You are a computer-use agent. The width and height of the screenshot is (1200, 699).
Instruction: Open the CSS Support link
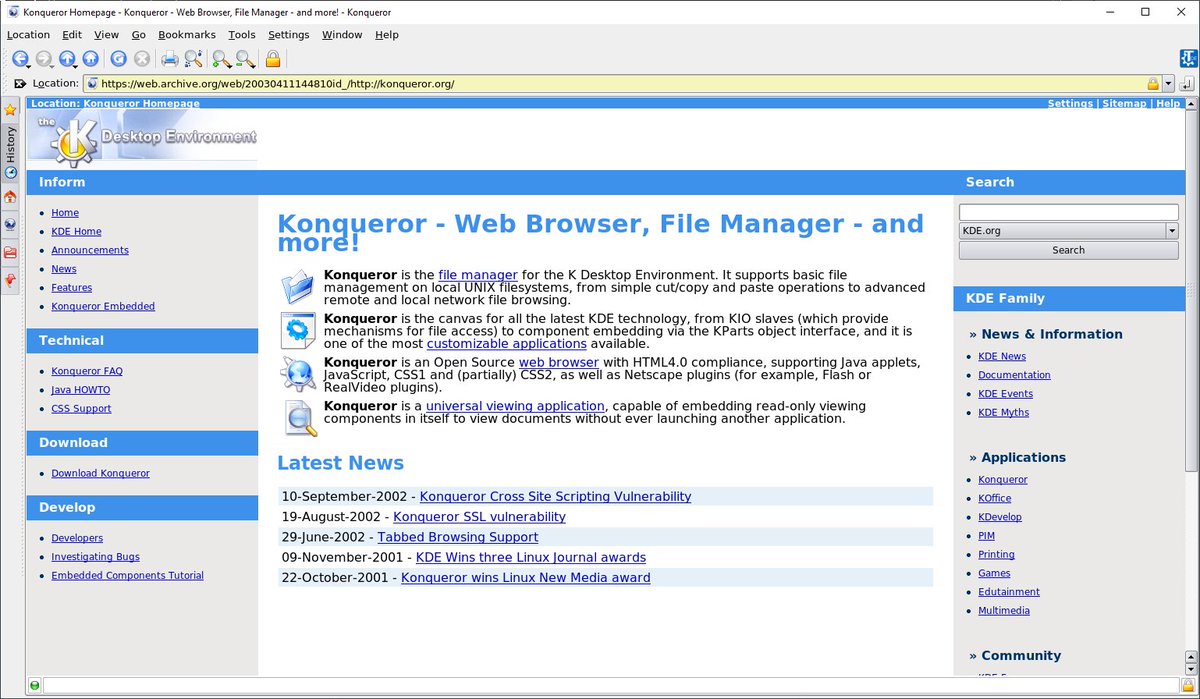(x=81, y=408)
